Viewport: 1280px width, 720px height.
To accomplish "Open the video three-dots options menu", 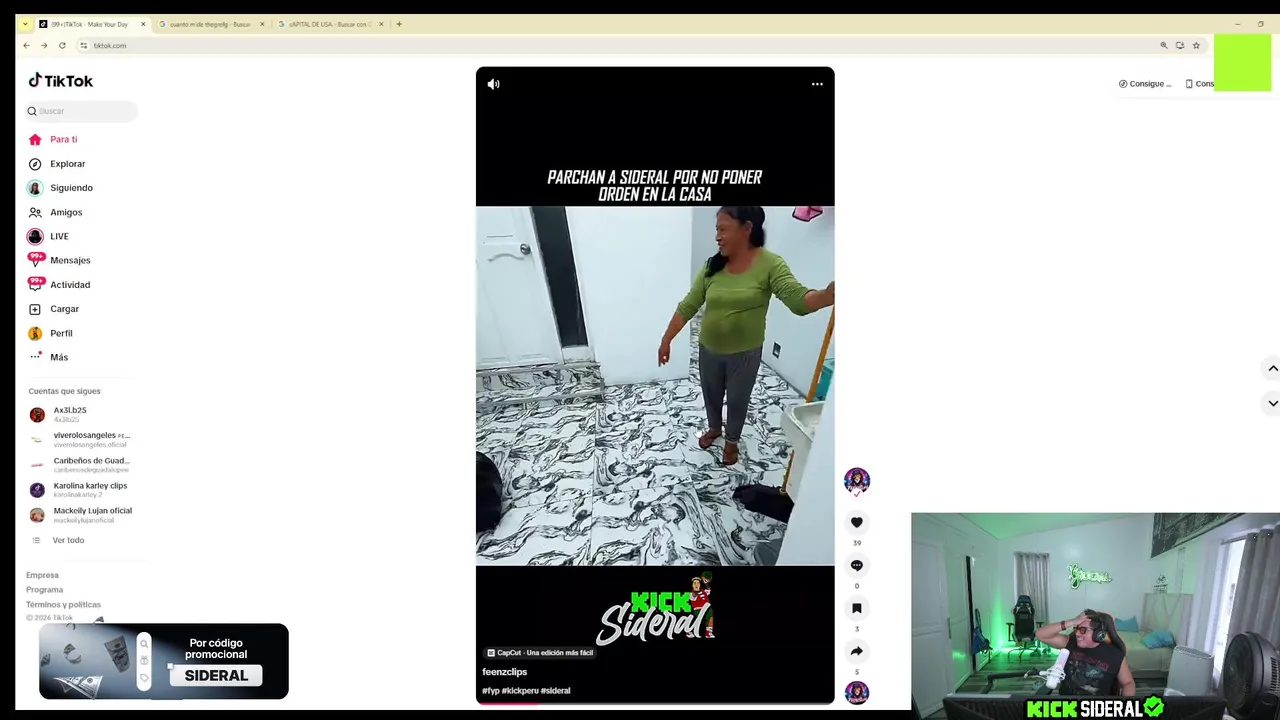I will coord(817,84).
